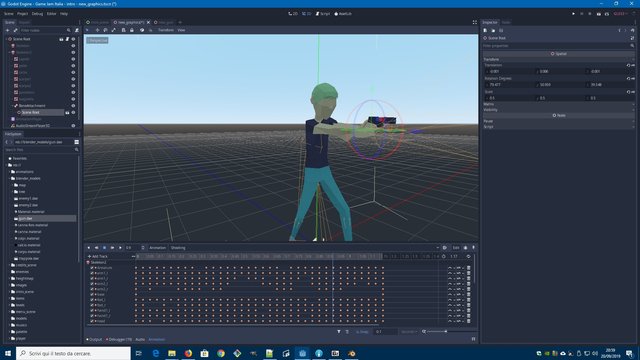This screenshot has width=640, height=360.
Task: Open the AssetLib workspace
Action: 343,13
